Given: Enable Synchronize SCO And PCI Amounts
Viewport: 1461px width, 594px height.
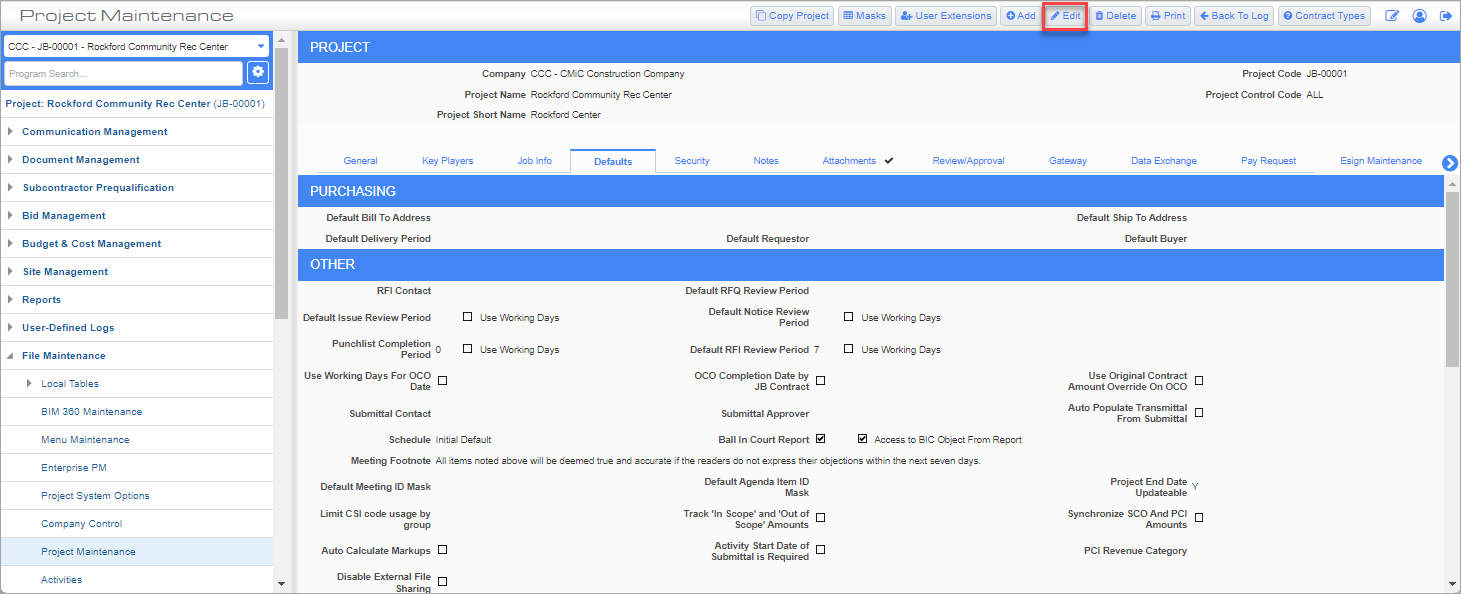Looking at the screenshot, I should 1199,517.
